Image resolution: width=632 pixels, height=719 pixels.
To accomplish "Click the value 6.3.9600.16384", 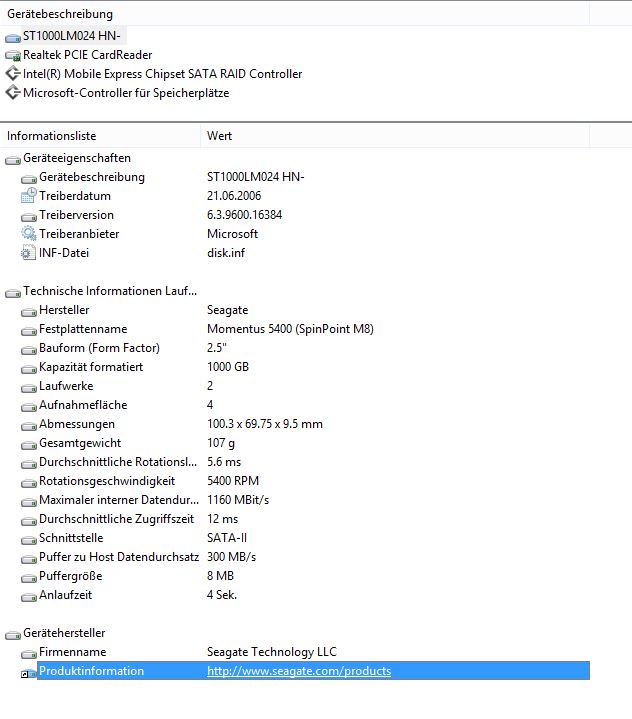I will pyautogui.click(x=244, y=215).
